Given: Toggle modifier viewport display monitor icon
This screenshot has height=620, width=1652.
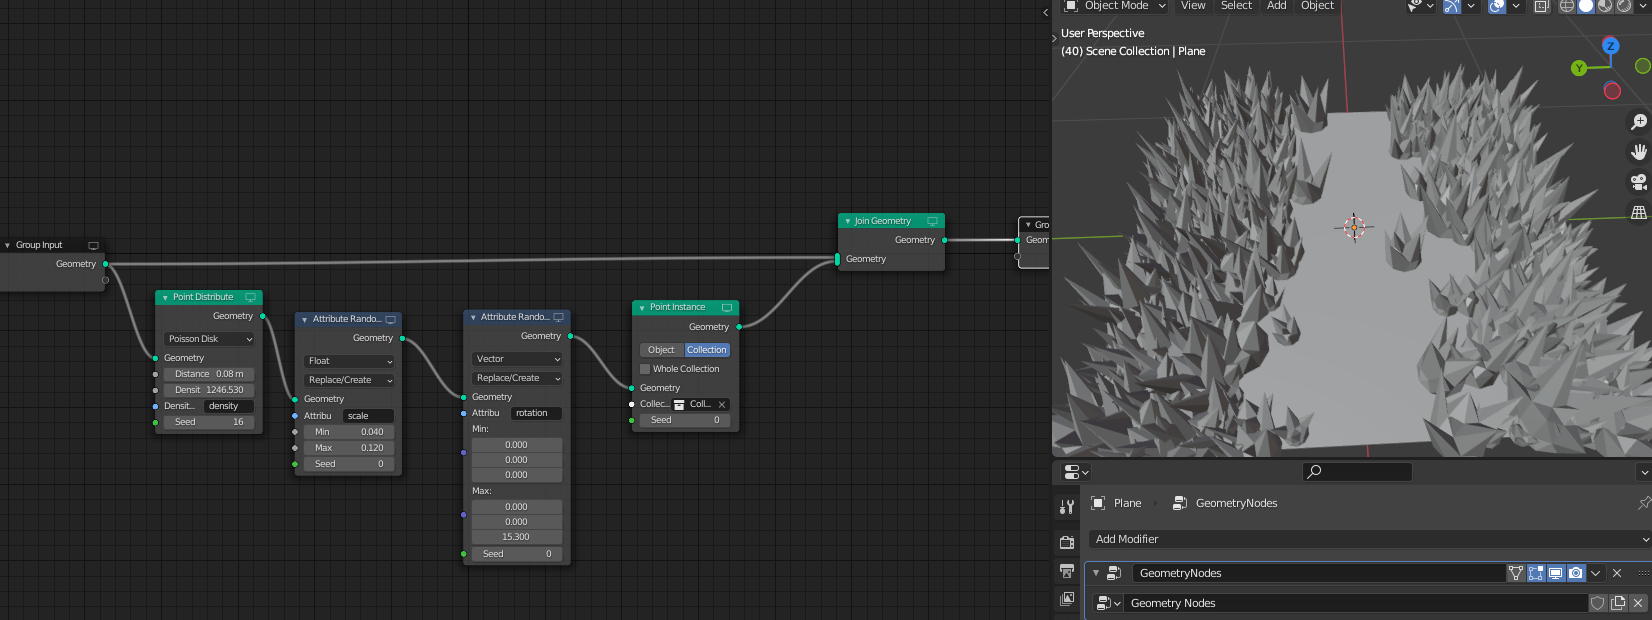Looking at the screenshot, I should 1556,573.
